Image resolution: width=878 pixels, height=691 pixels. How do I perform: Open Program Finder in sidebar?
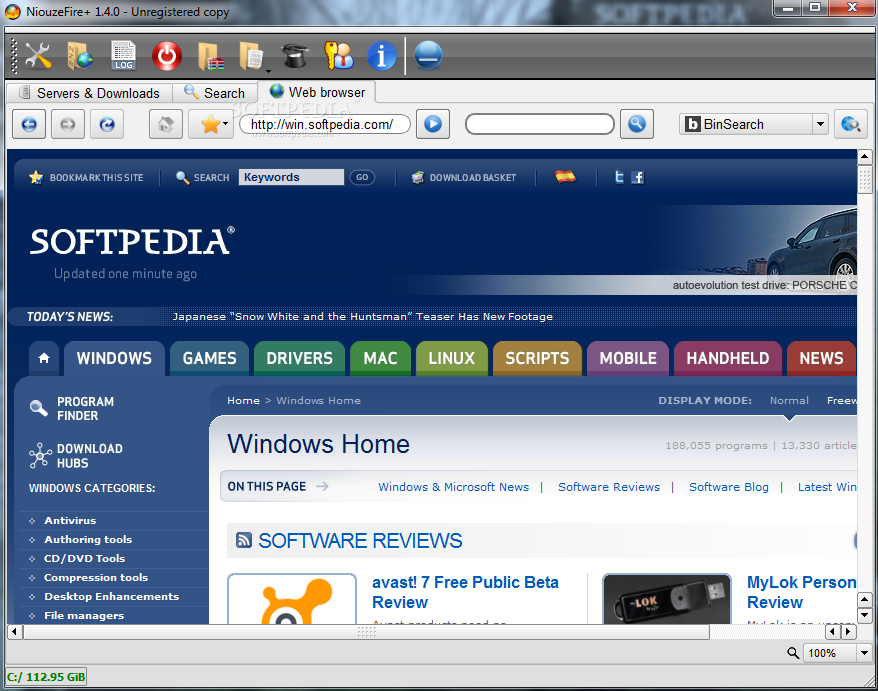pyautogui.click(x=72, y=409)
